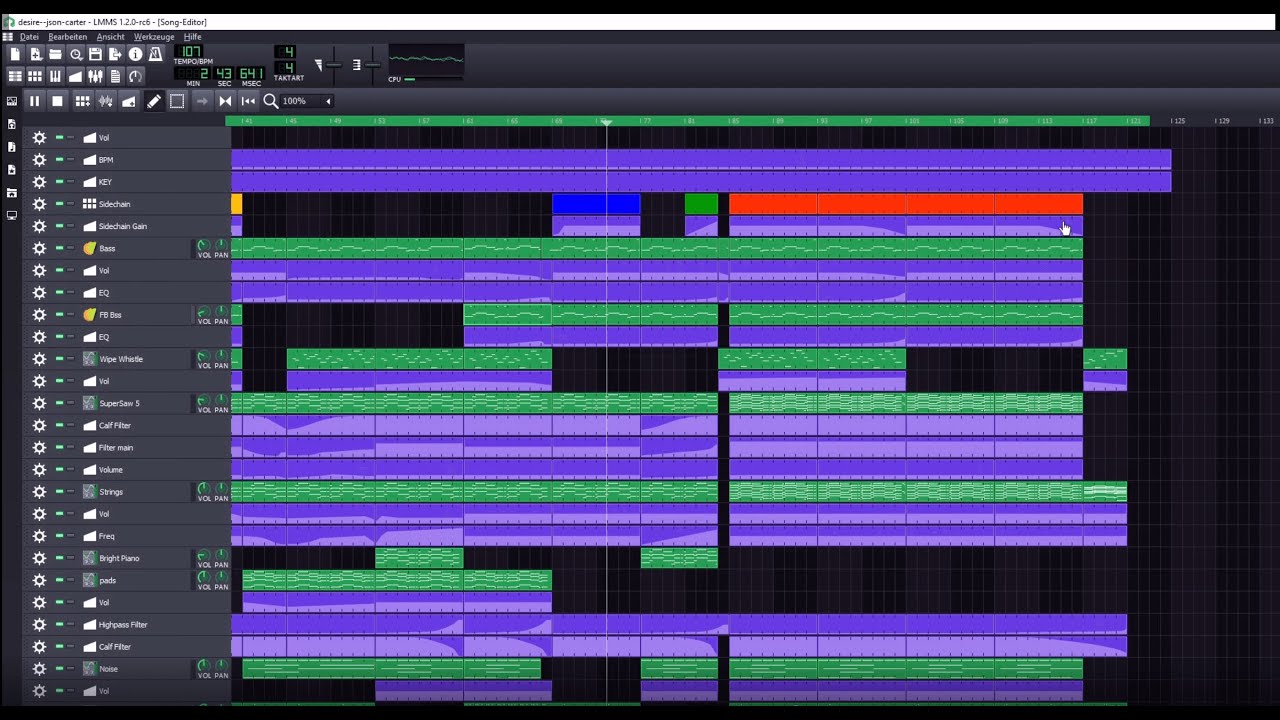
Task: Save the current project
Action: pyautogui.click(x=95, y=54)
